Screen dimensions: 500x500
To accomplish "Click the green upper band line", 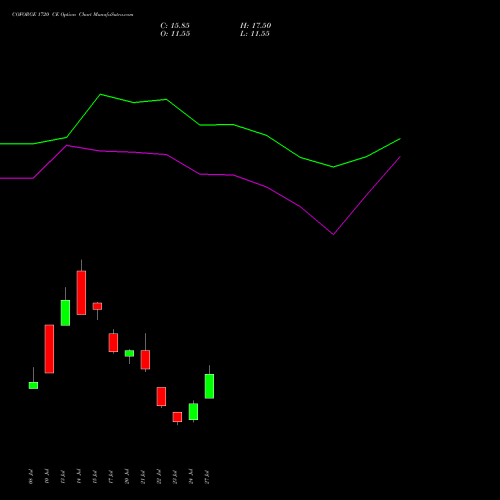I will 200,125.
